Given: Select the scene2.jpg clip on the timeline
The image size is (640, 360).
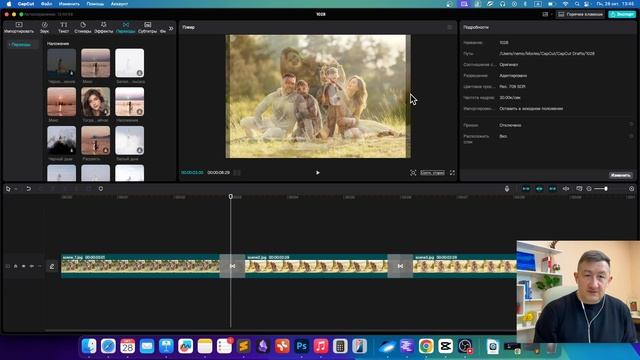Looking at the screenshot, I should 316,266.
